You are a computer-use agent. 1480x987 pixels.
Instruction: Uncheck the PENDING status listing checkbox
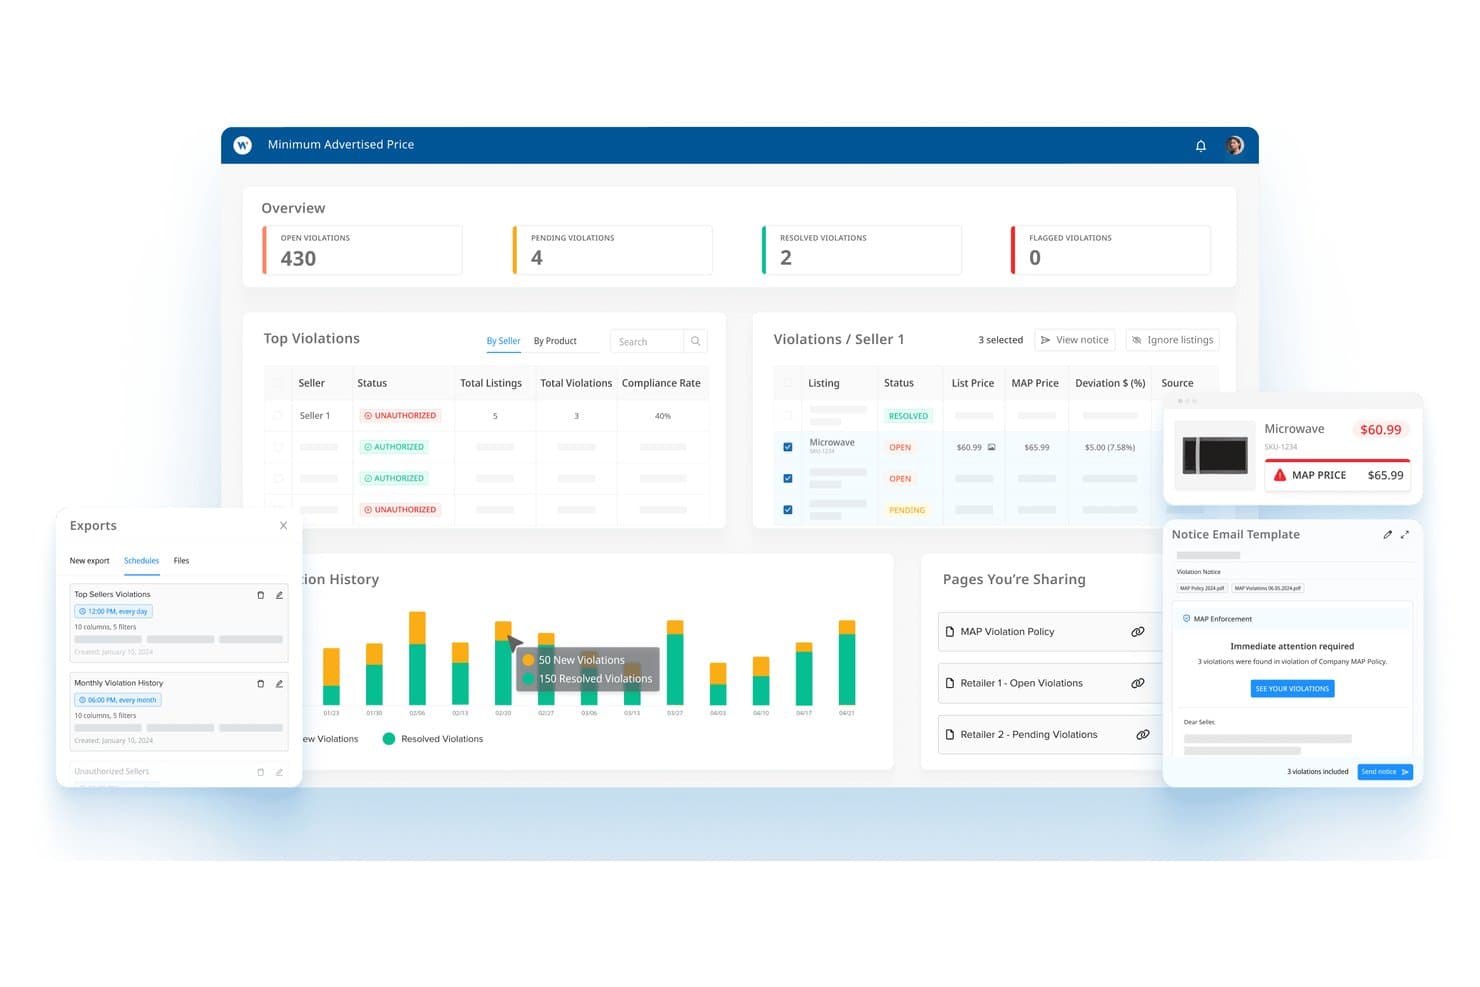[x=788, y=510]
